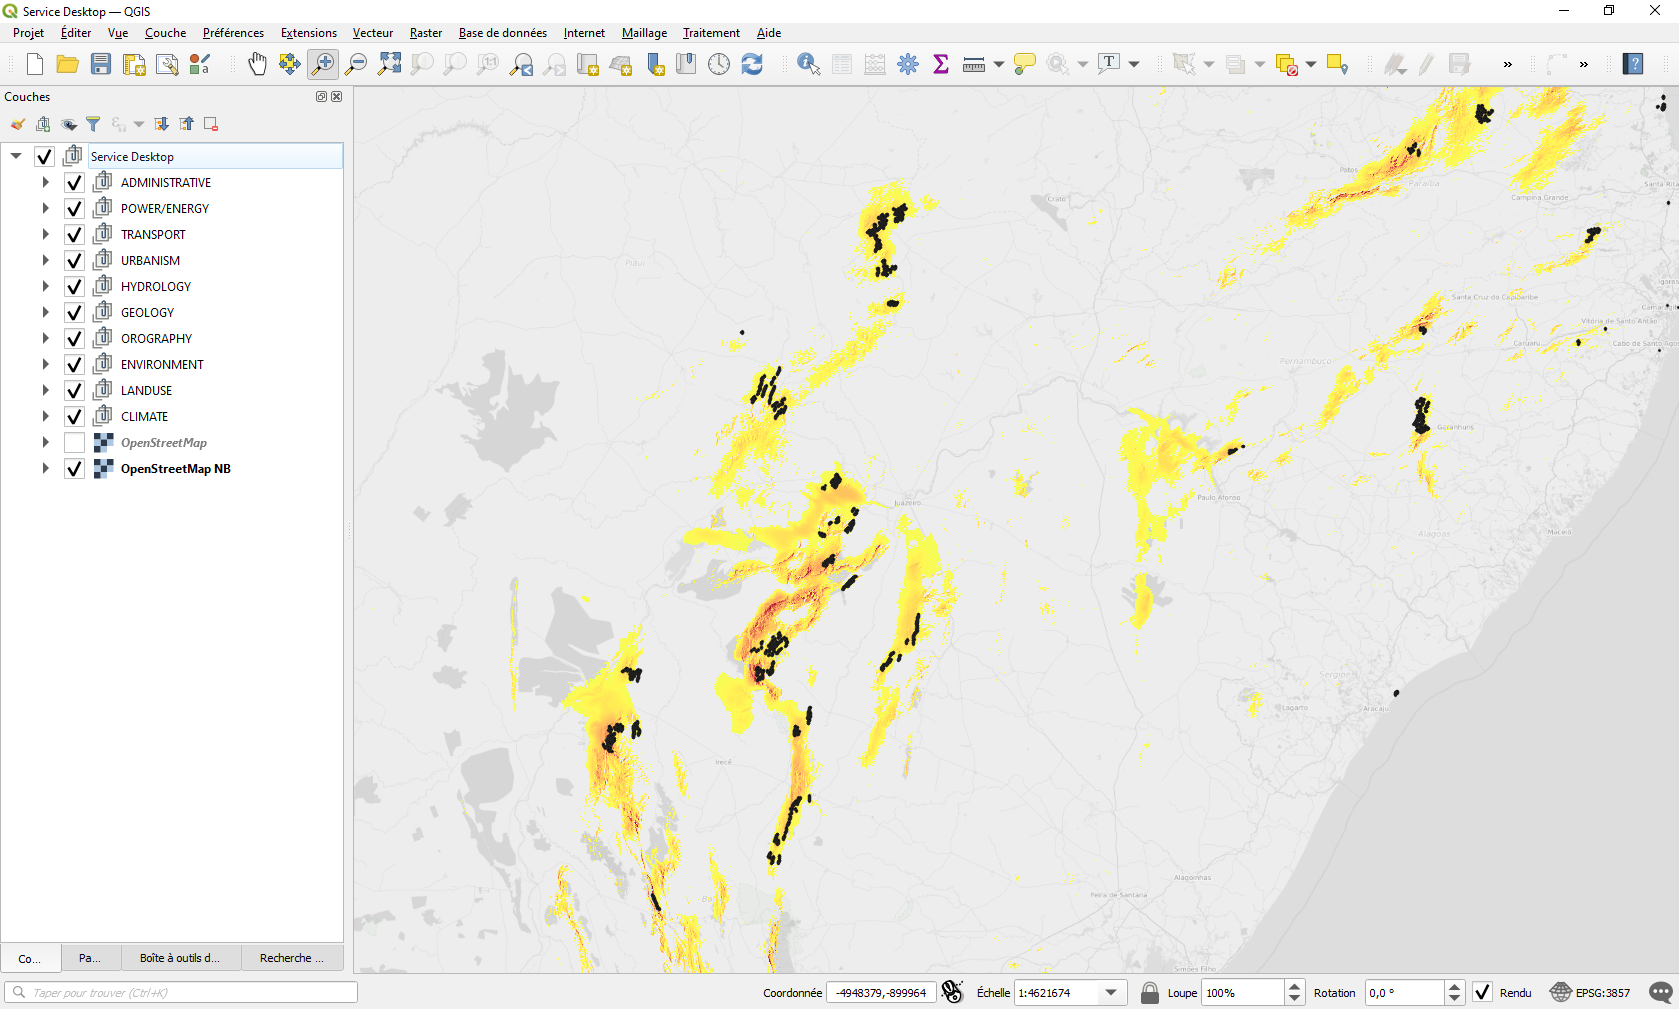
Task: Open the messages log speech bubble icon
Action: coord(1661,992)
